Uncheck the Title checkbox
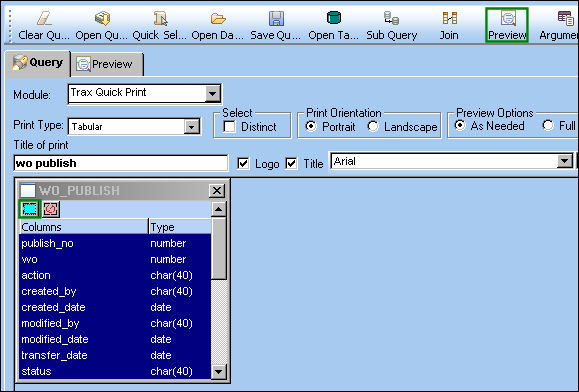Image resolution: width=579 pixels, height=392 pixels. 291,163
